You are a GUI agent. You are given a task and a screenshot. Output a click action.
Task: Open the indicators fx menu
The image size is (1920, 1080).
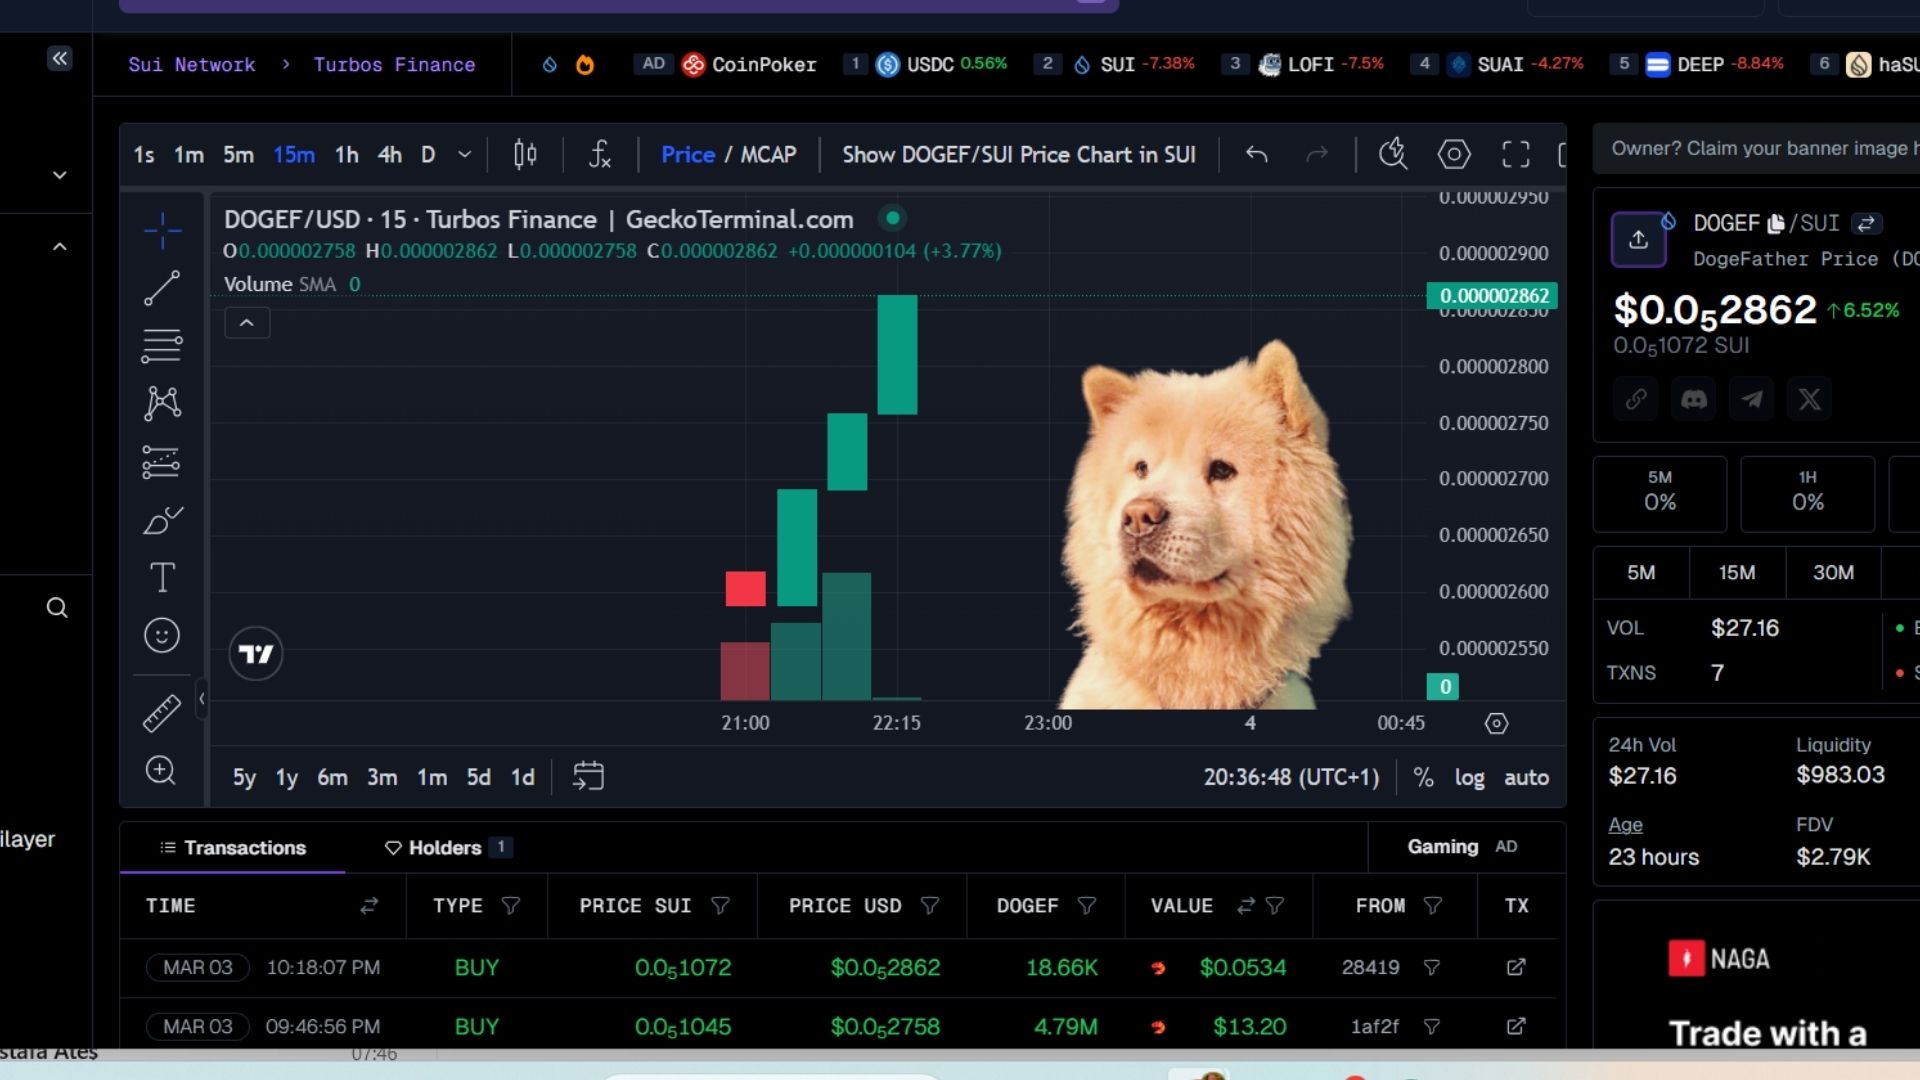click(599, 154)
